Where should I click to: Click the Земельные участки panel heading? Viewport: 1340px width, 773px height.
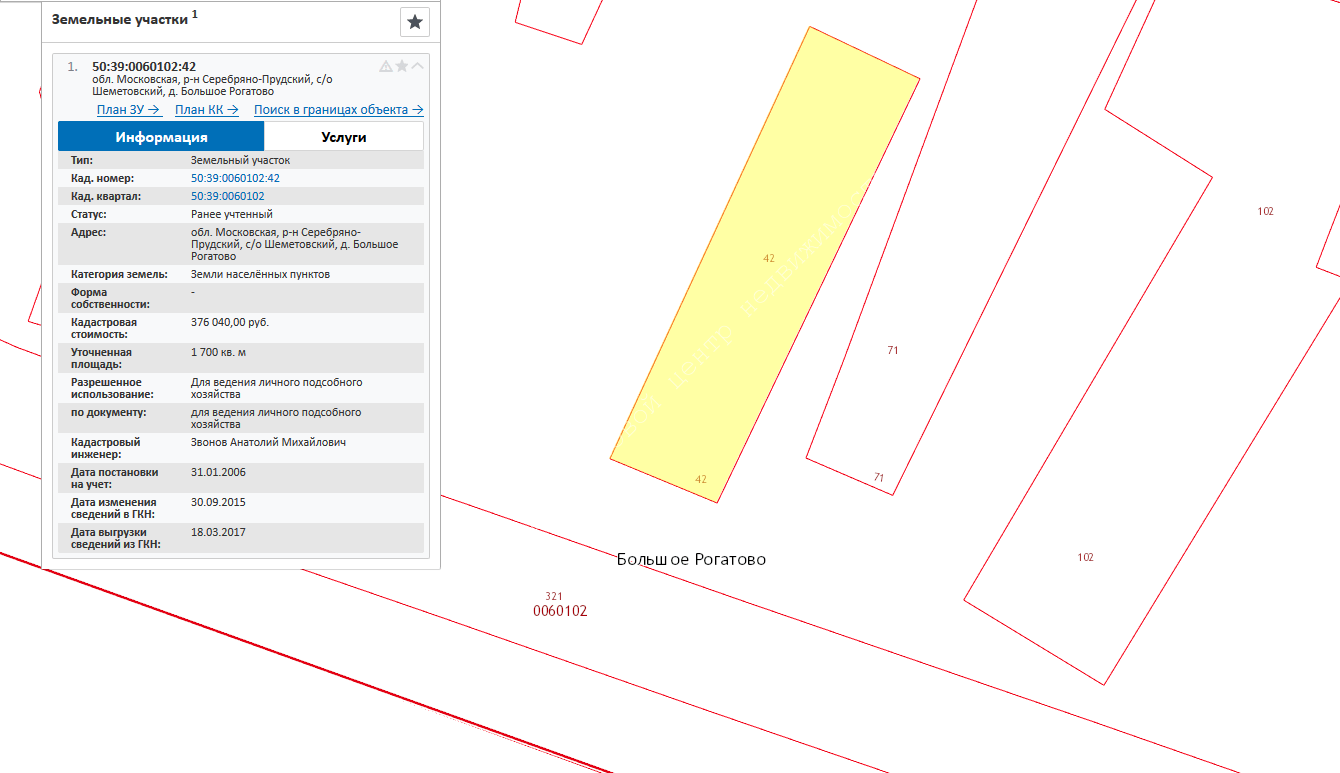click(x=120, y=19)
